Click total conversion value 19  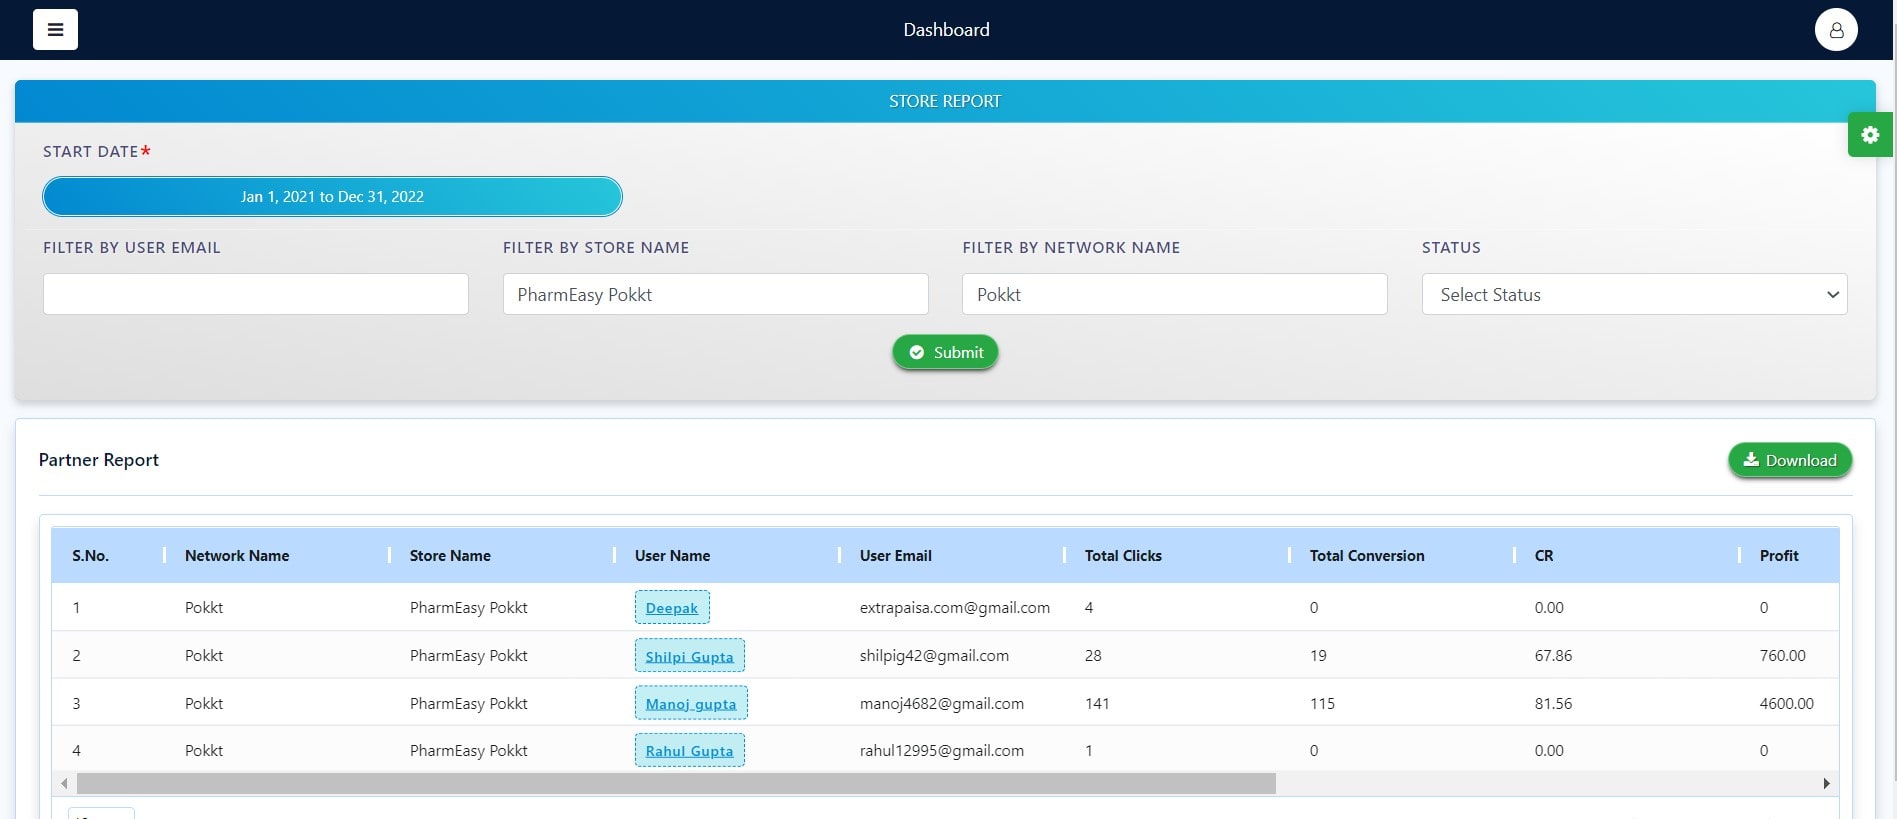point(1318,656)
